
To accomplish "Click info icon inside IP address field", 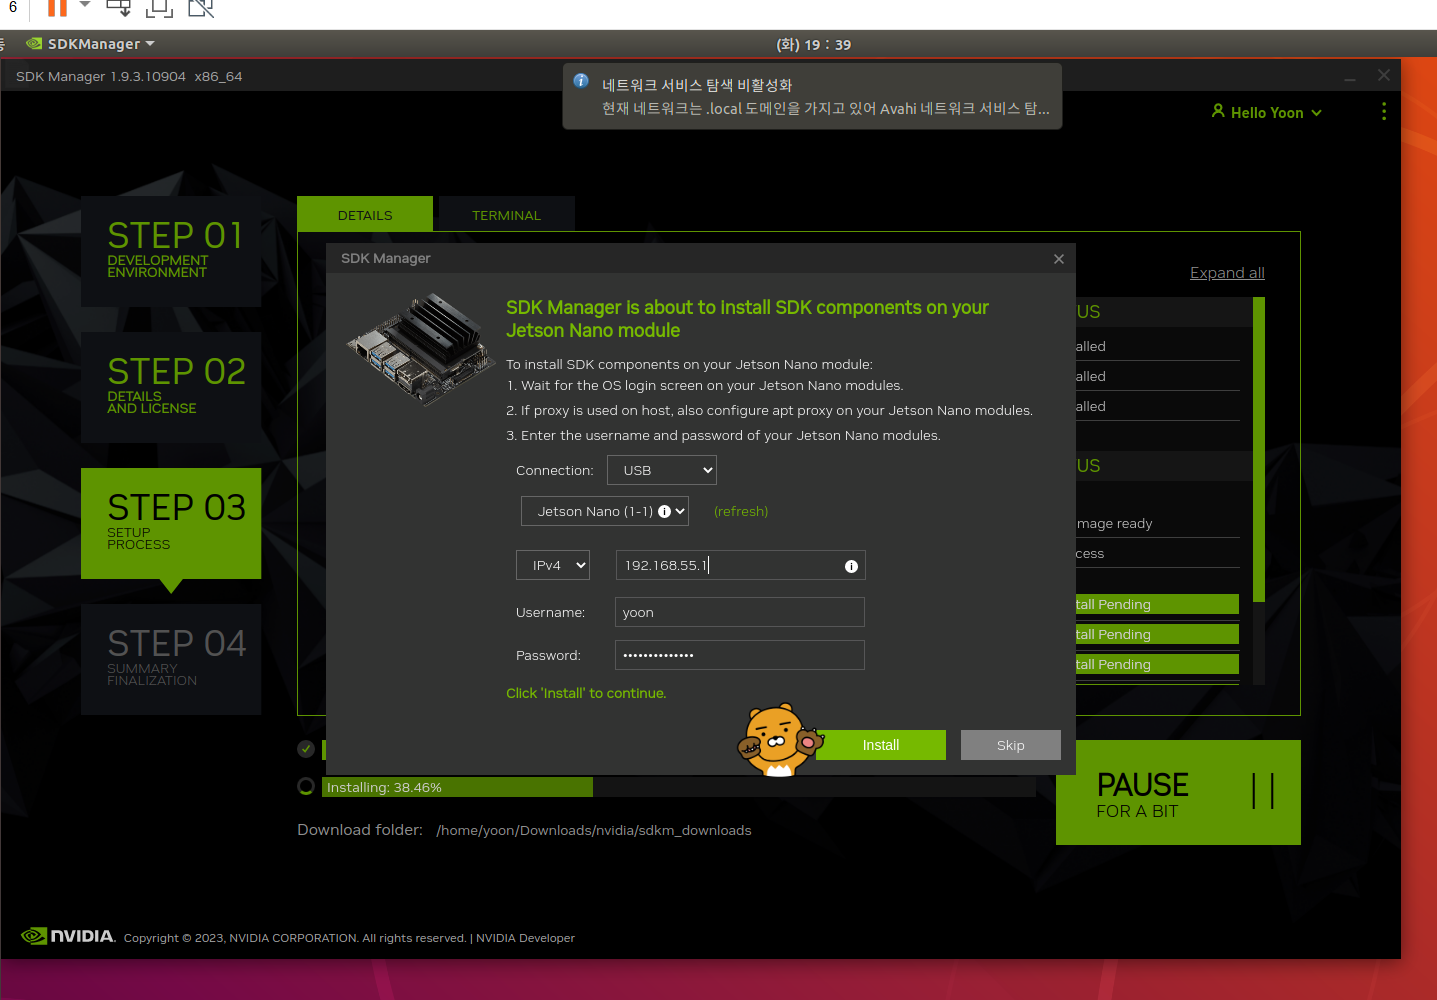I will coord(851,566).
